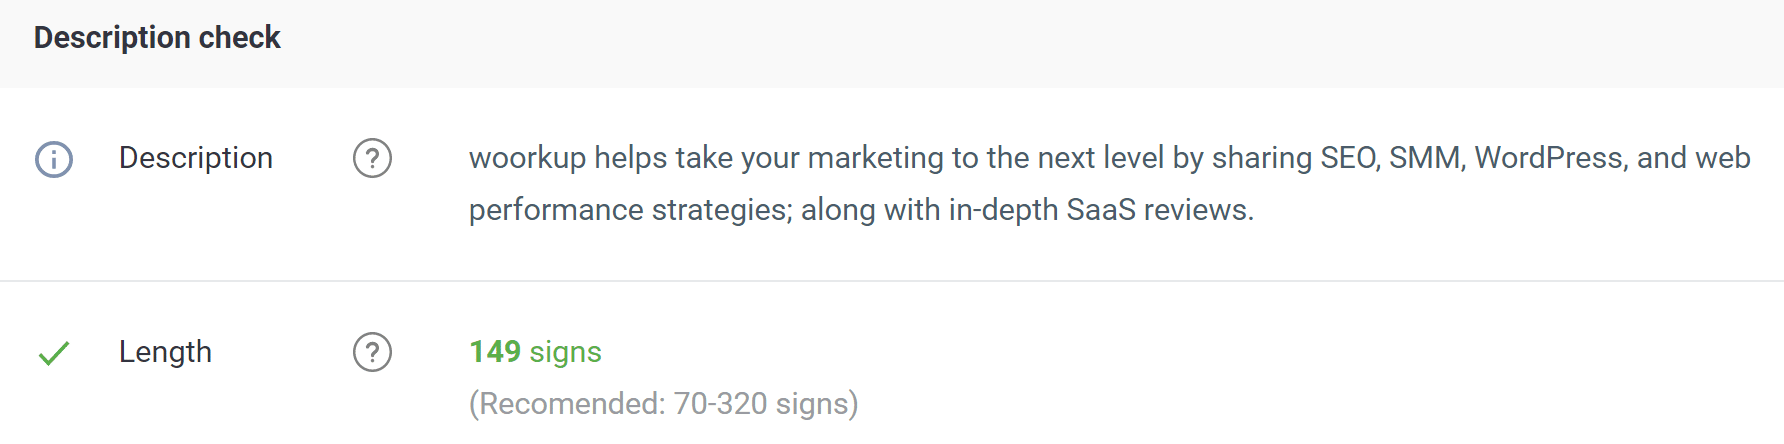
Task: Click the Recomended 70-320 signs hint
Action: (x=664, y=404)
